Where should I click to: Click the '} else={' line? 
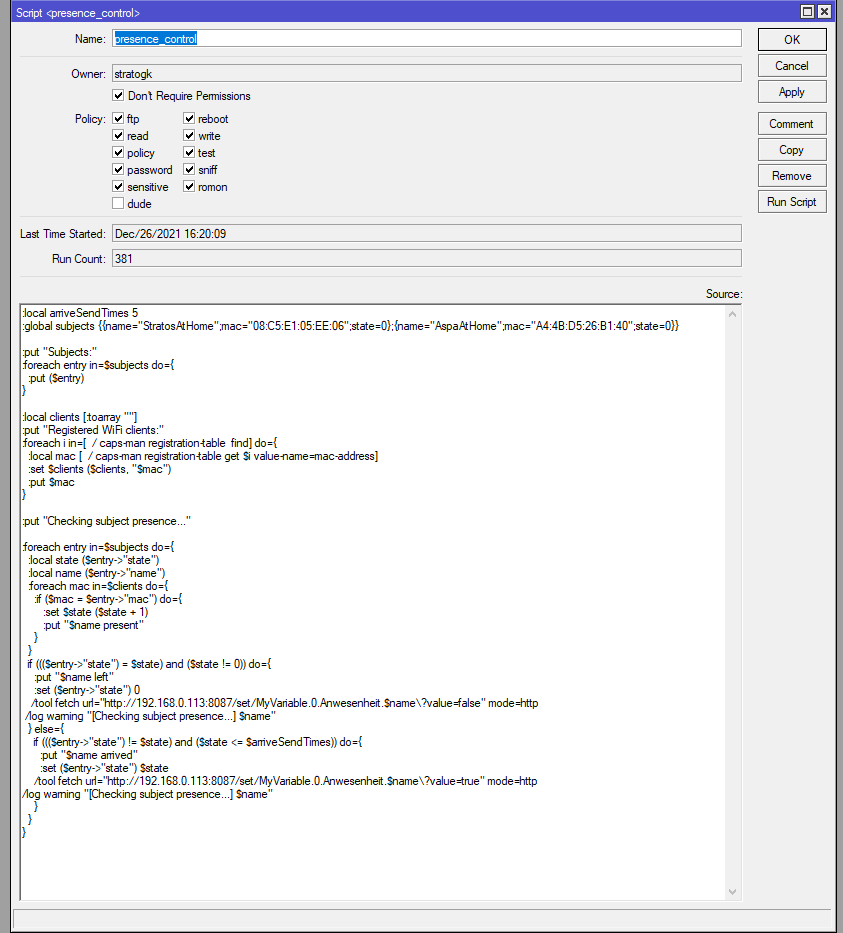(x=46, y=730)
